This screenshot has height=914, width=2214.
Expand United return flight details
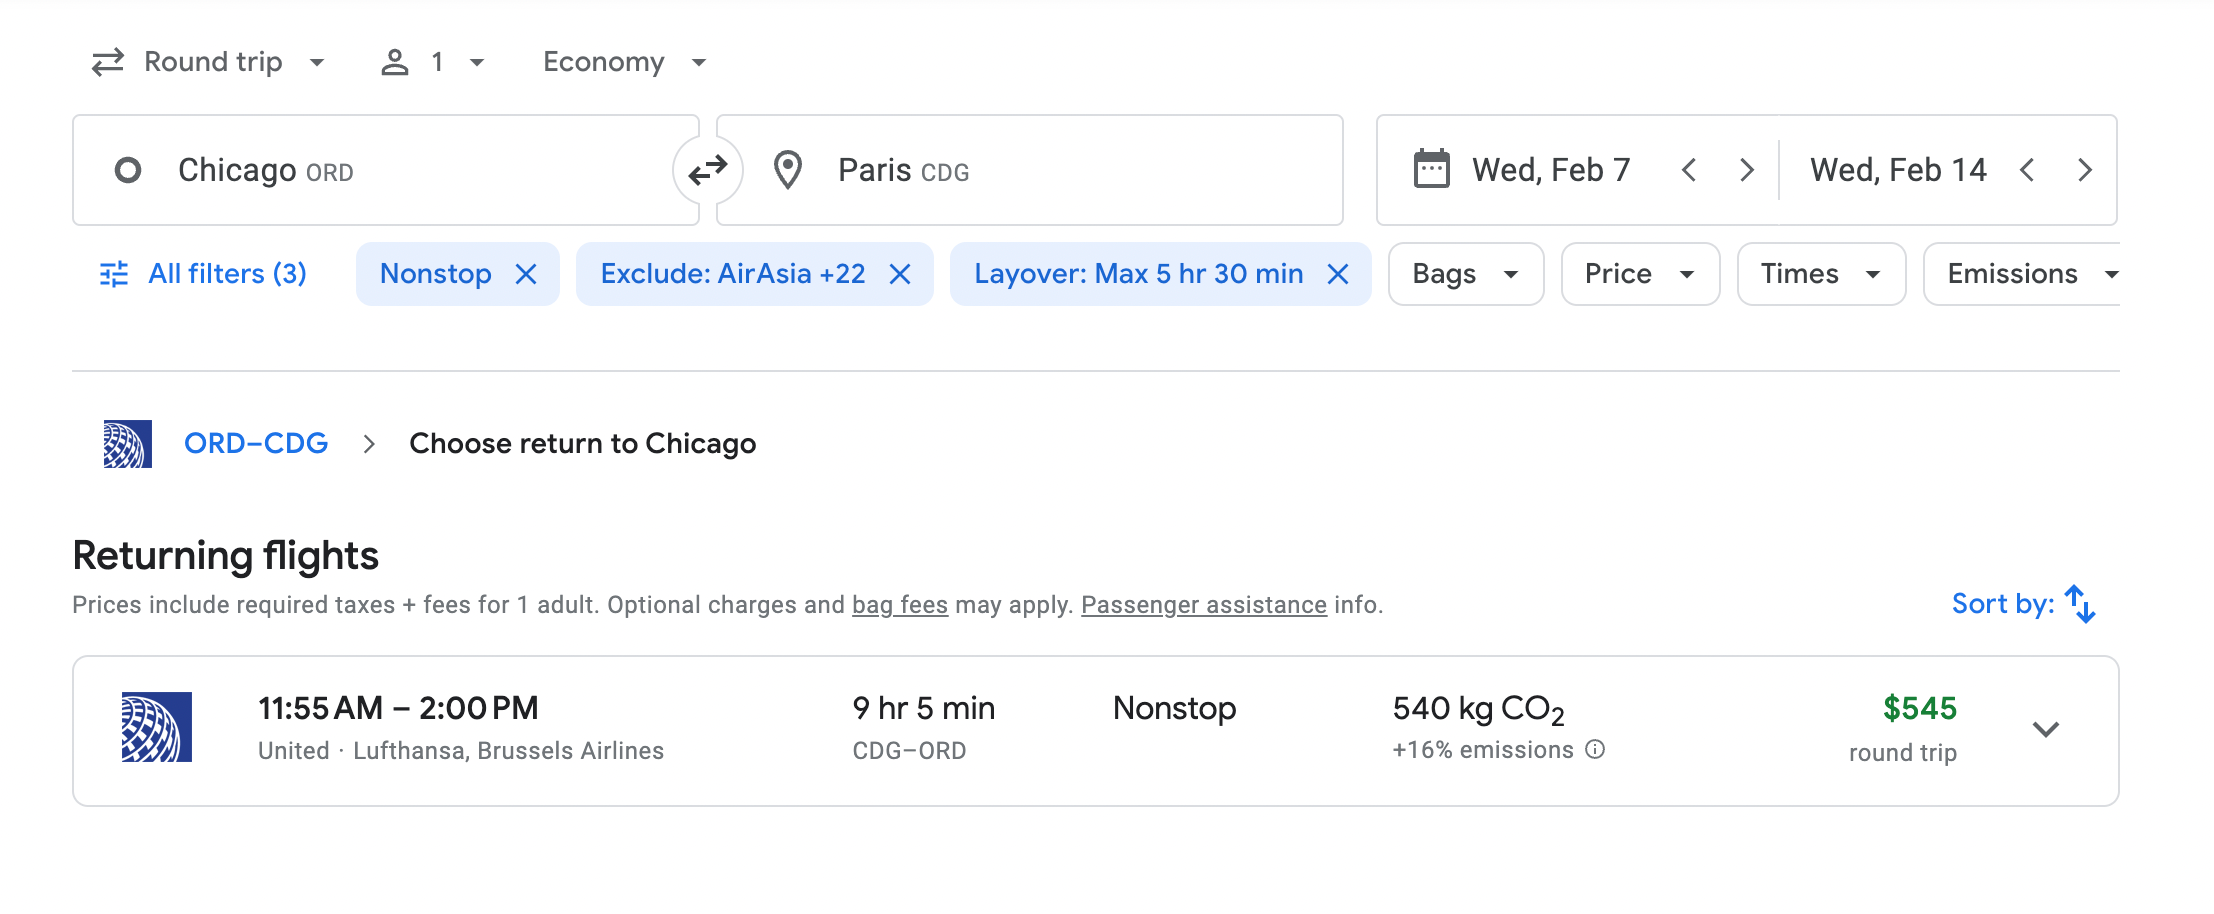pos(2046,730)
